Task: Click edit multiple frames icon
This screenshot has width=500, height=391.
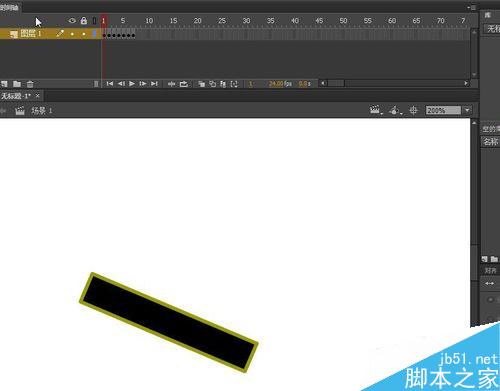Action: pyautogui.click(x=223, y=84)
